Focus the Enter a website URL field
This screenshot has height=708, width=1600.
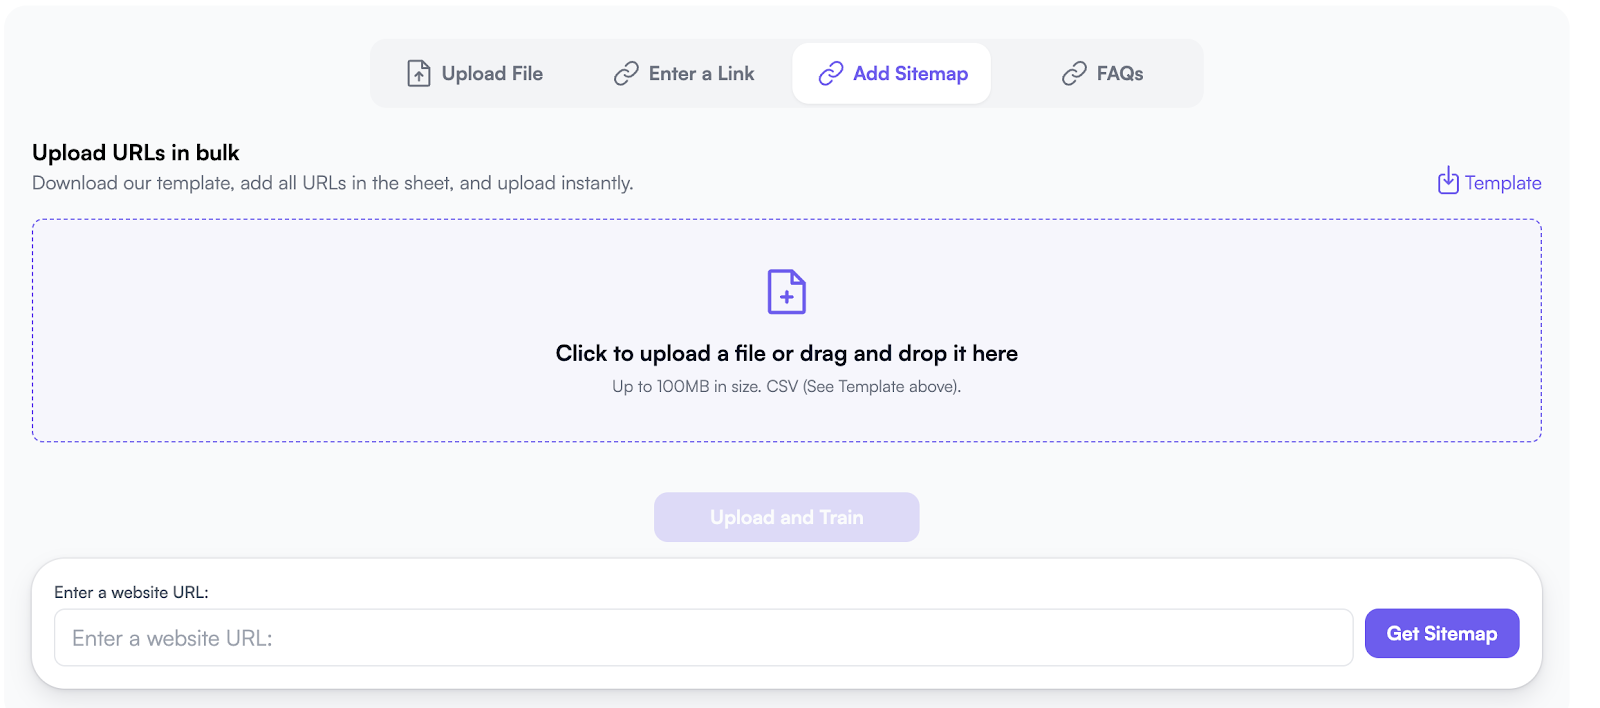pos(704,638)
